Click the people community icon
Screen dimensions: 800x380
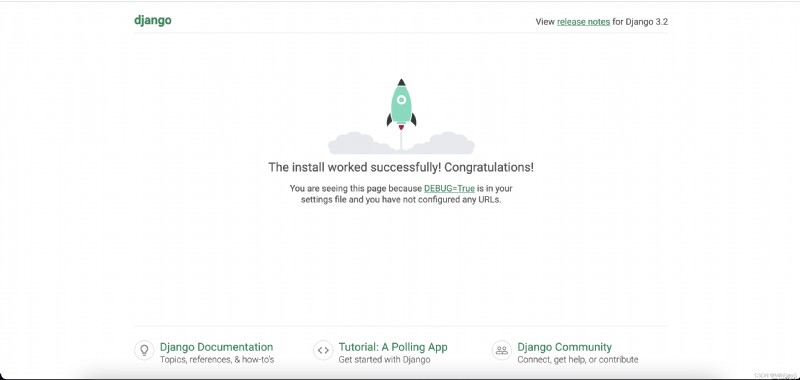502,350
